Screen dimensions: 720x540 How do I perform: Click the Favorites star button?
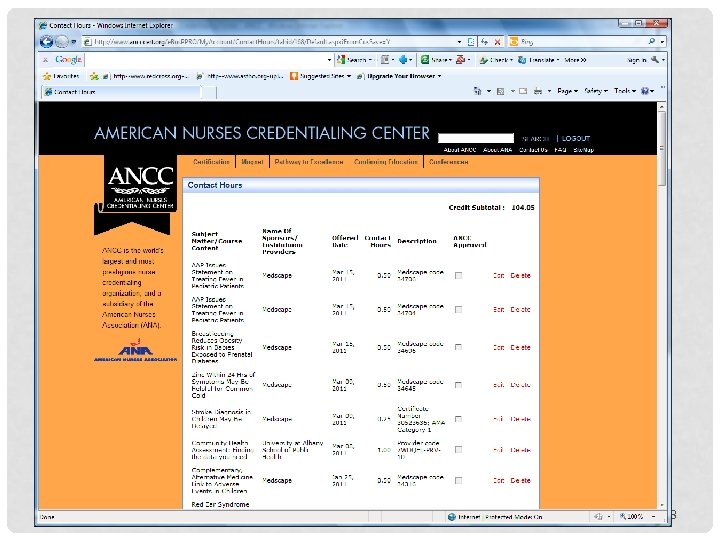pos(61,76)
